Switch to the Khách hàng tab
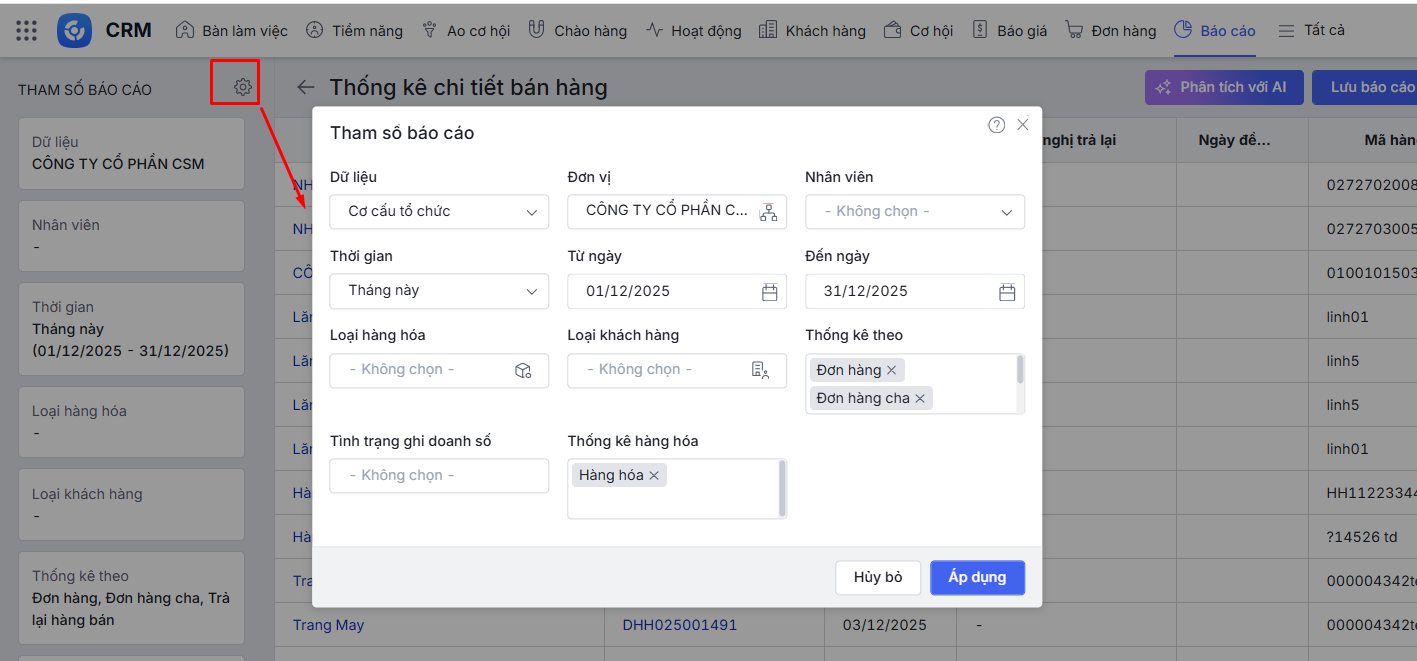 coord(812,30)
